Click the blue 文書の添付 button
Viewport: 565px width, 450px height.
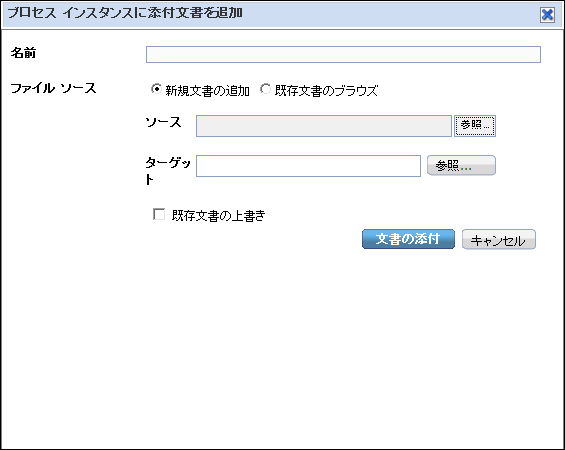click(x=408, y=239)
